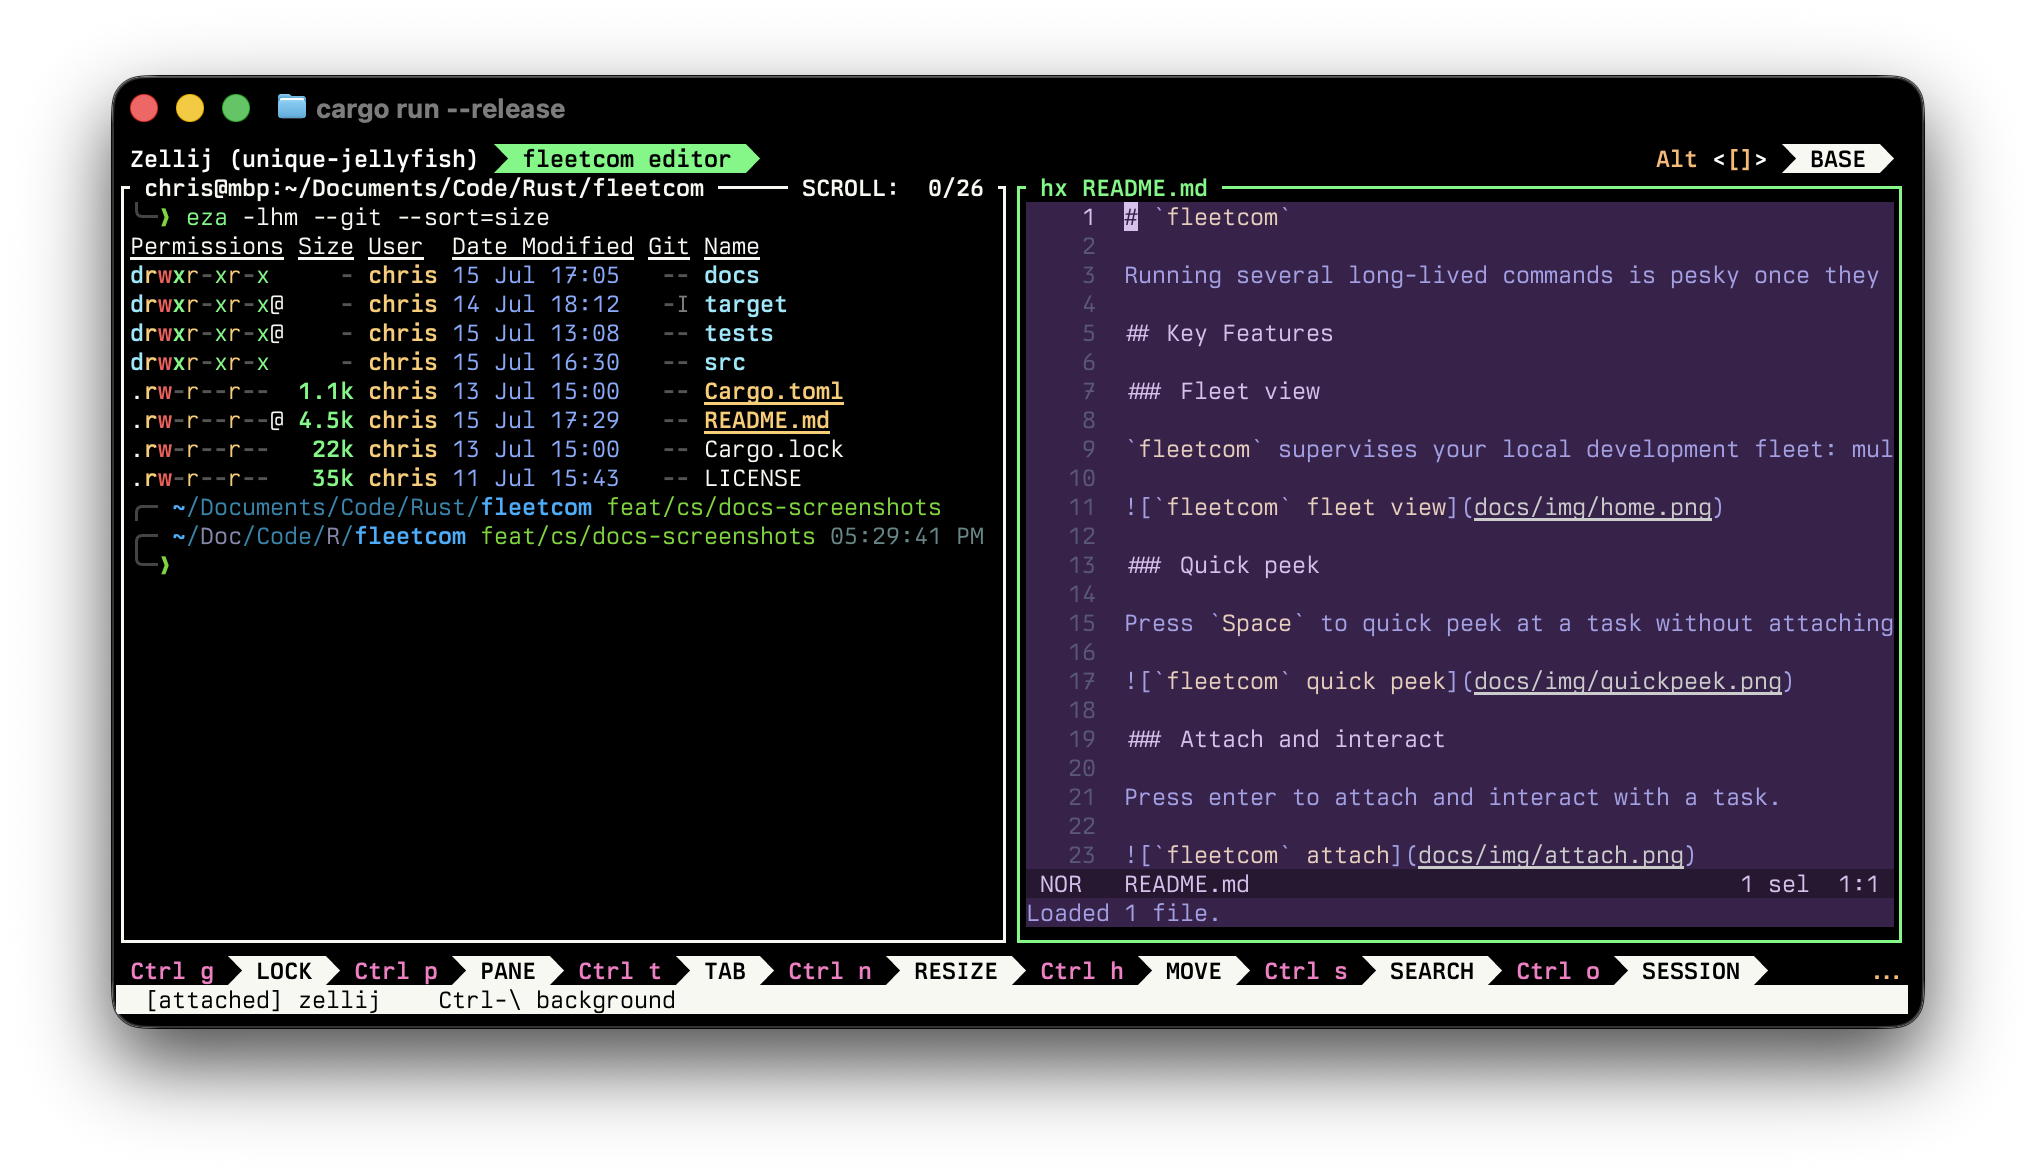2036x1176 pixels.
Task: Click the Git column header
Action: coord(668,246)
